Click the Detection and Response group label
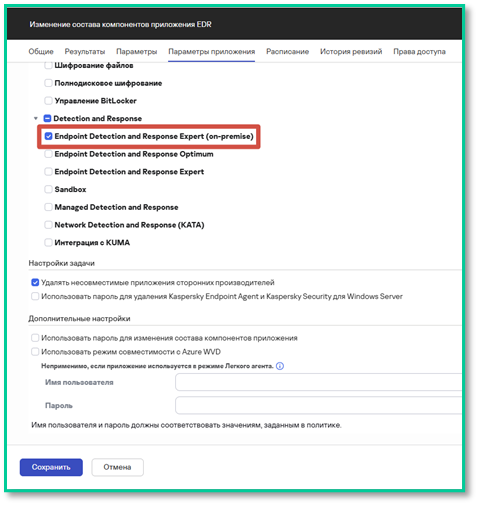 click(98, 118)
